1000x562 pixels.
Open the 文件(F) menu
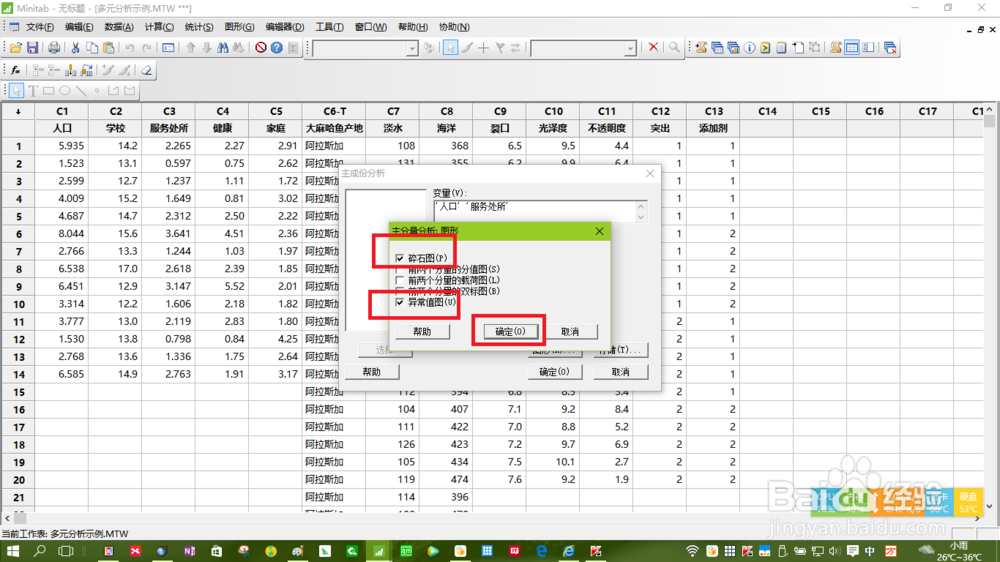(x=40, y=27)
